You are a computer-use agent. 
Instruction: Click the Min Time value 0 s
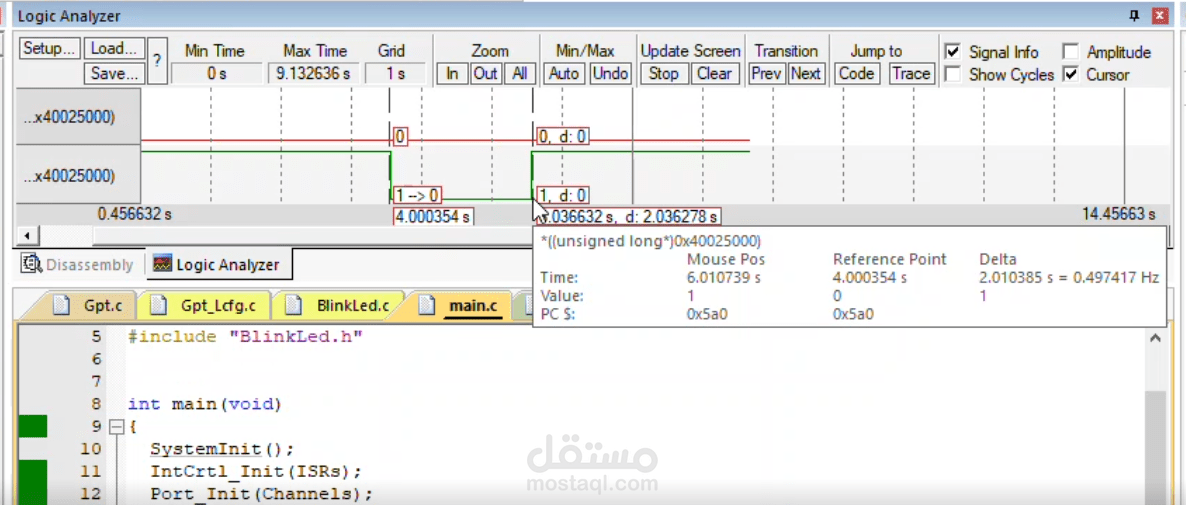tap(216, 73)
